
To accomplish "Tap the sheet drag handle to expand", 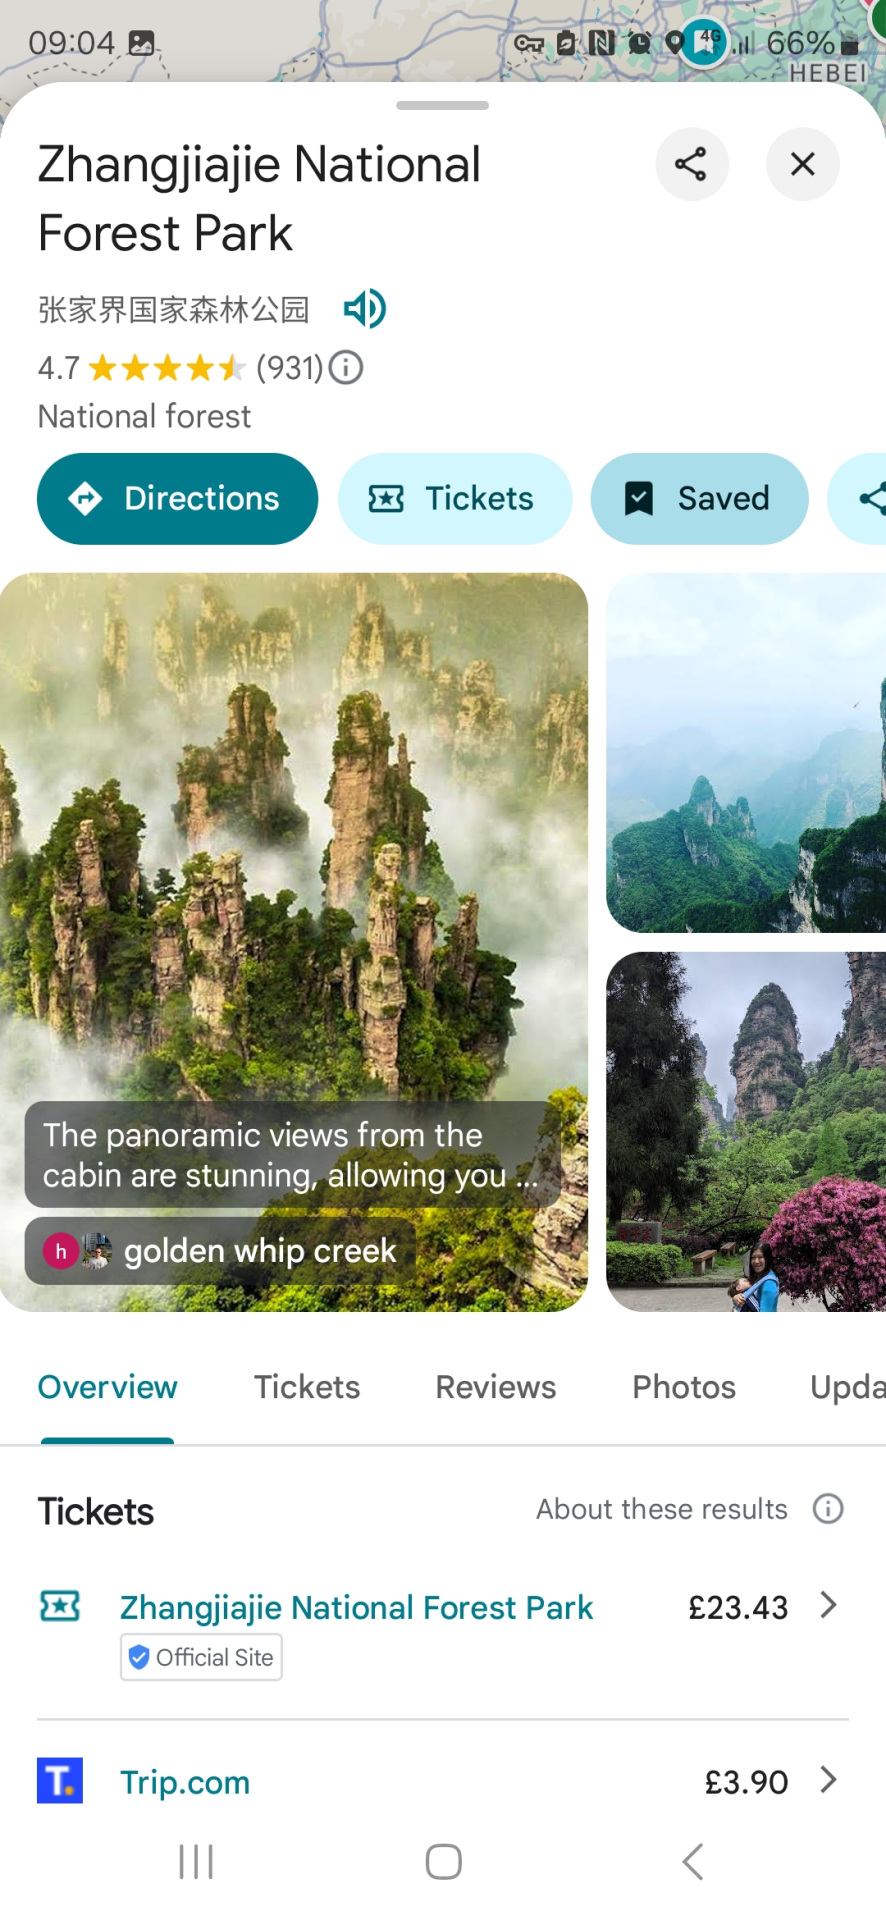I will click(442, 105).
